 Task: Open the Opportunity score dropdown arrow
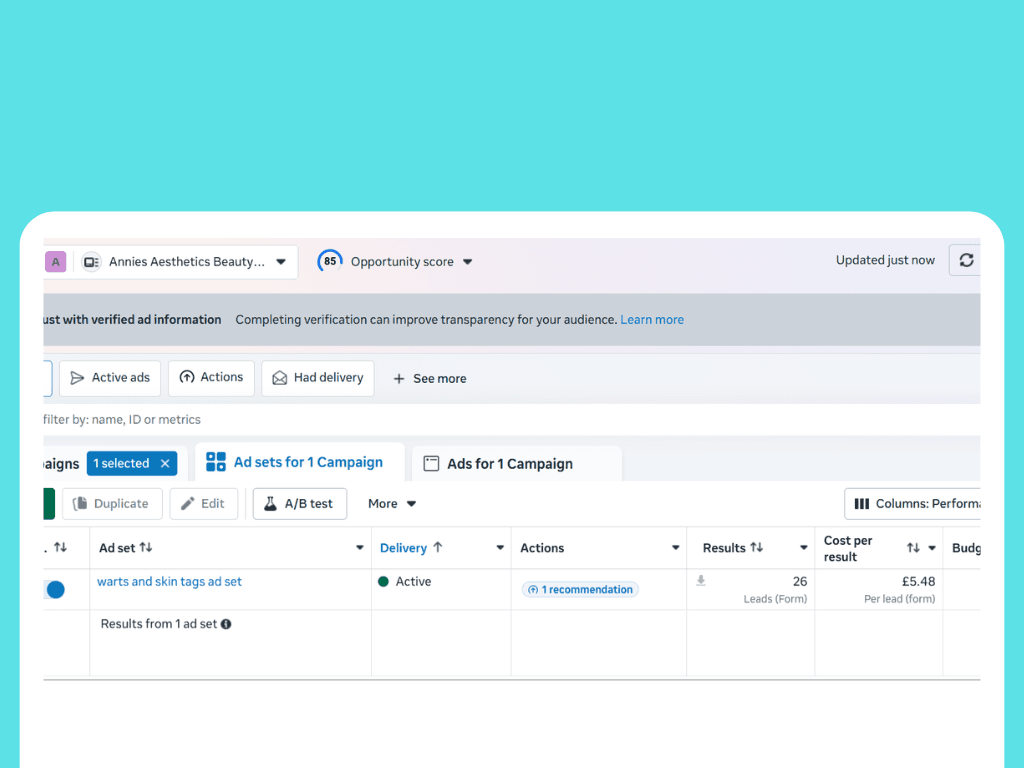(x=468, y=262)
